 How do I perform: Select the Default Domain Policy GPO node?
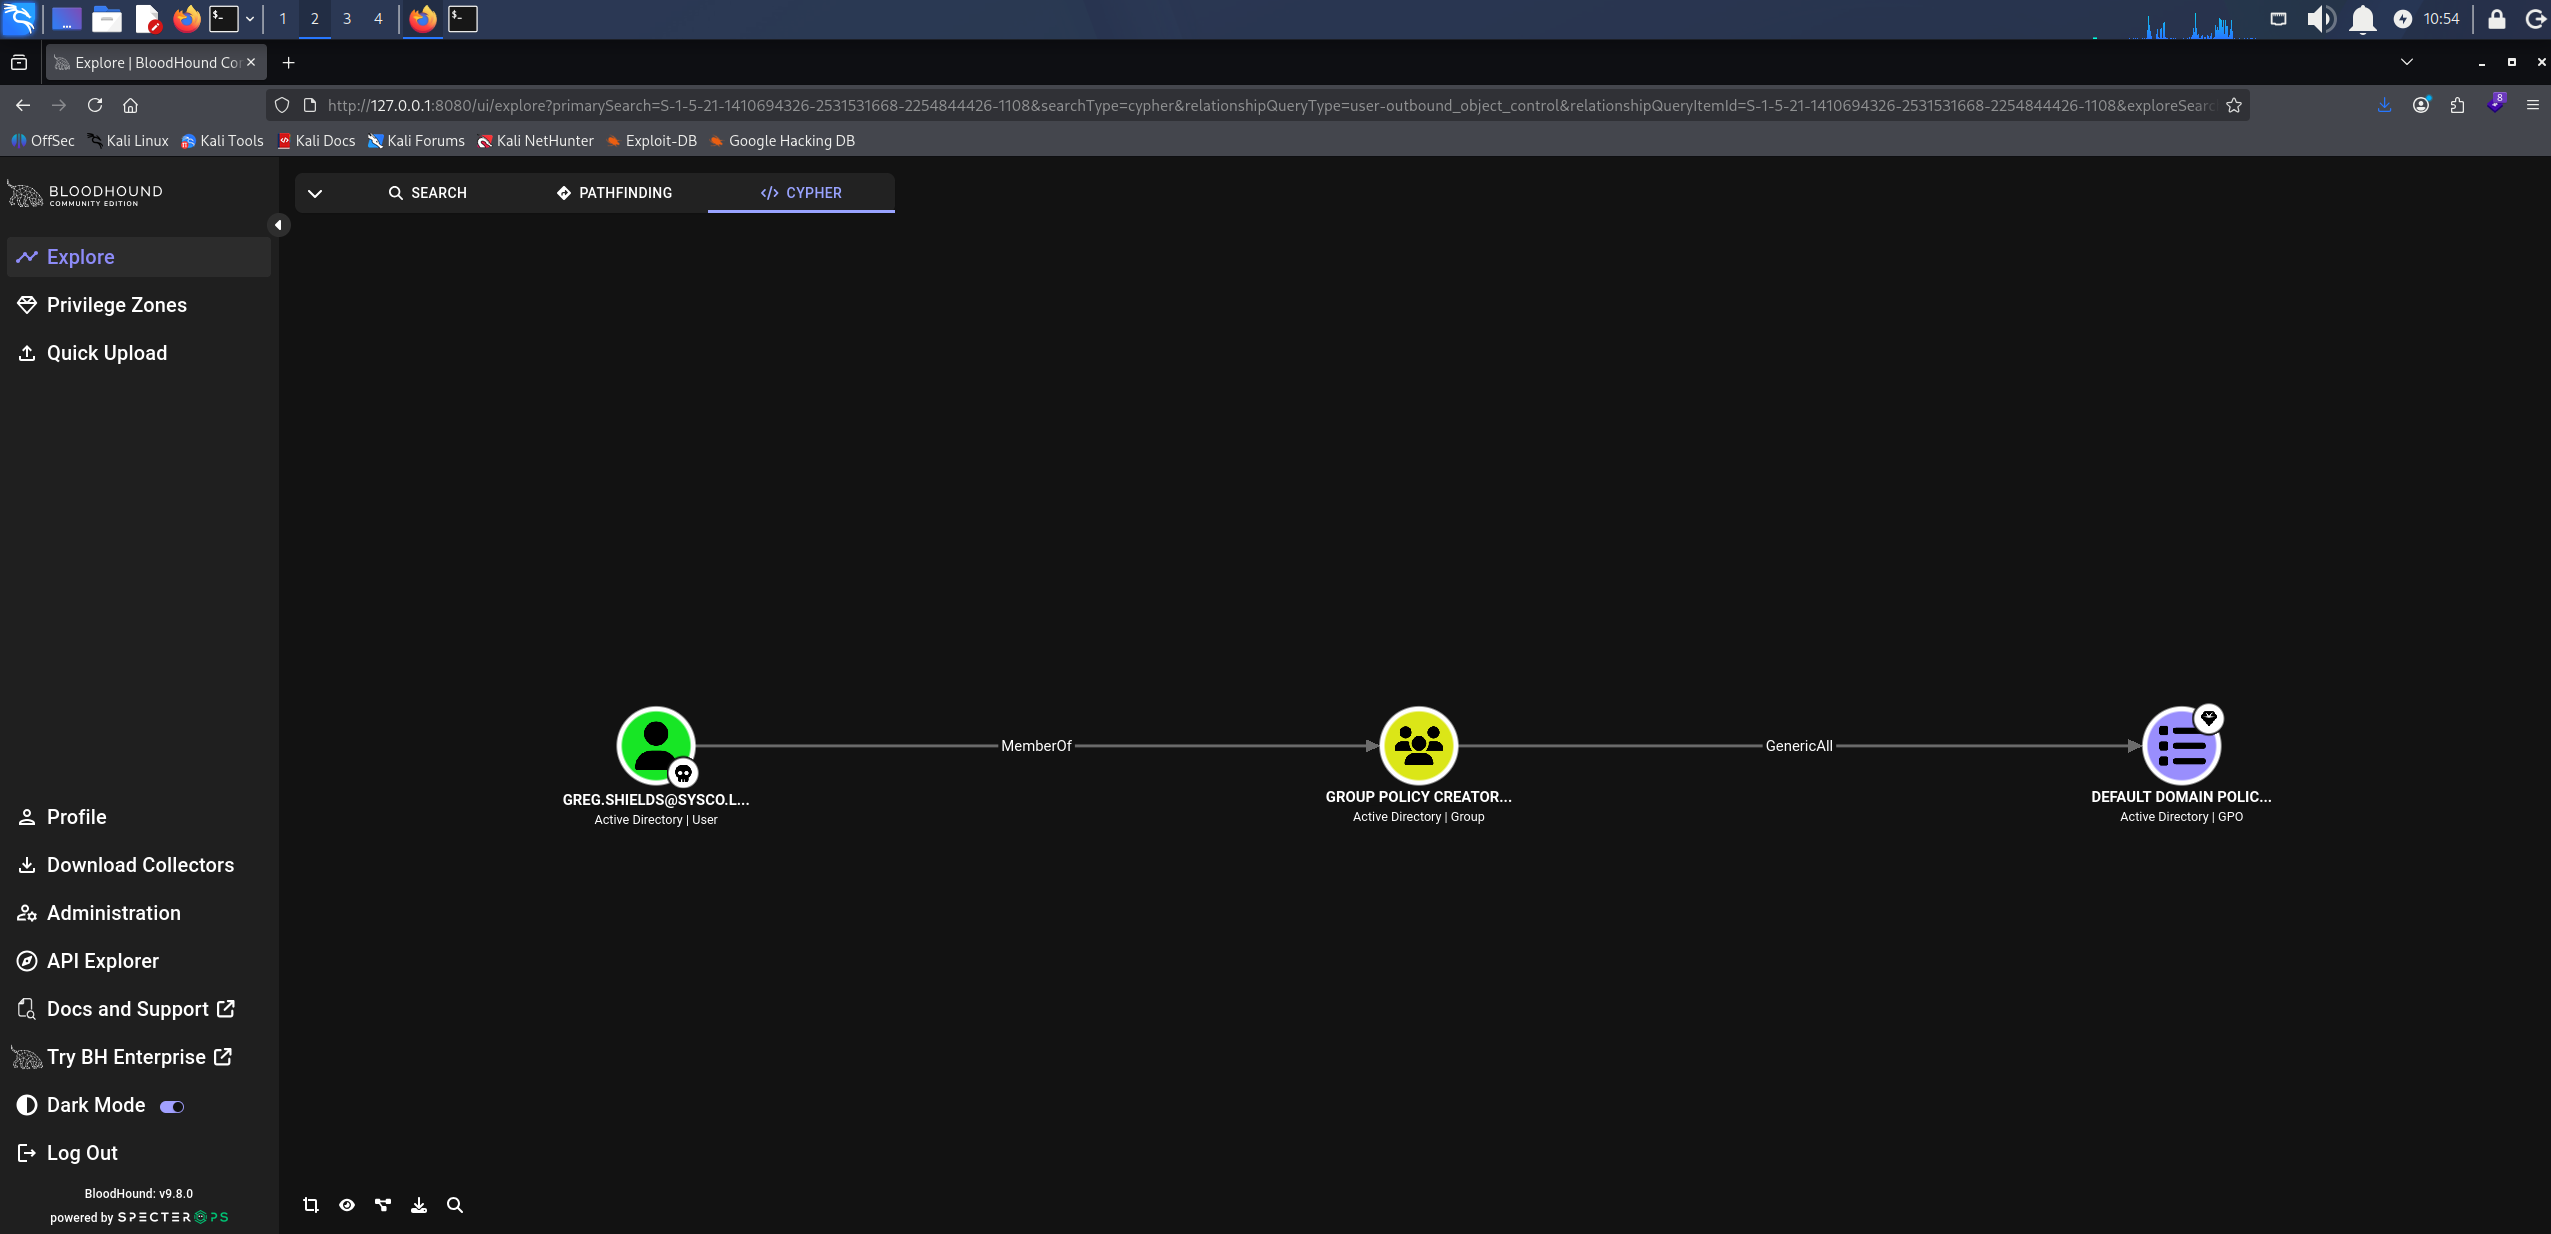tap(2181, 746)
